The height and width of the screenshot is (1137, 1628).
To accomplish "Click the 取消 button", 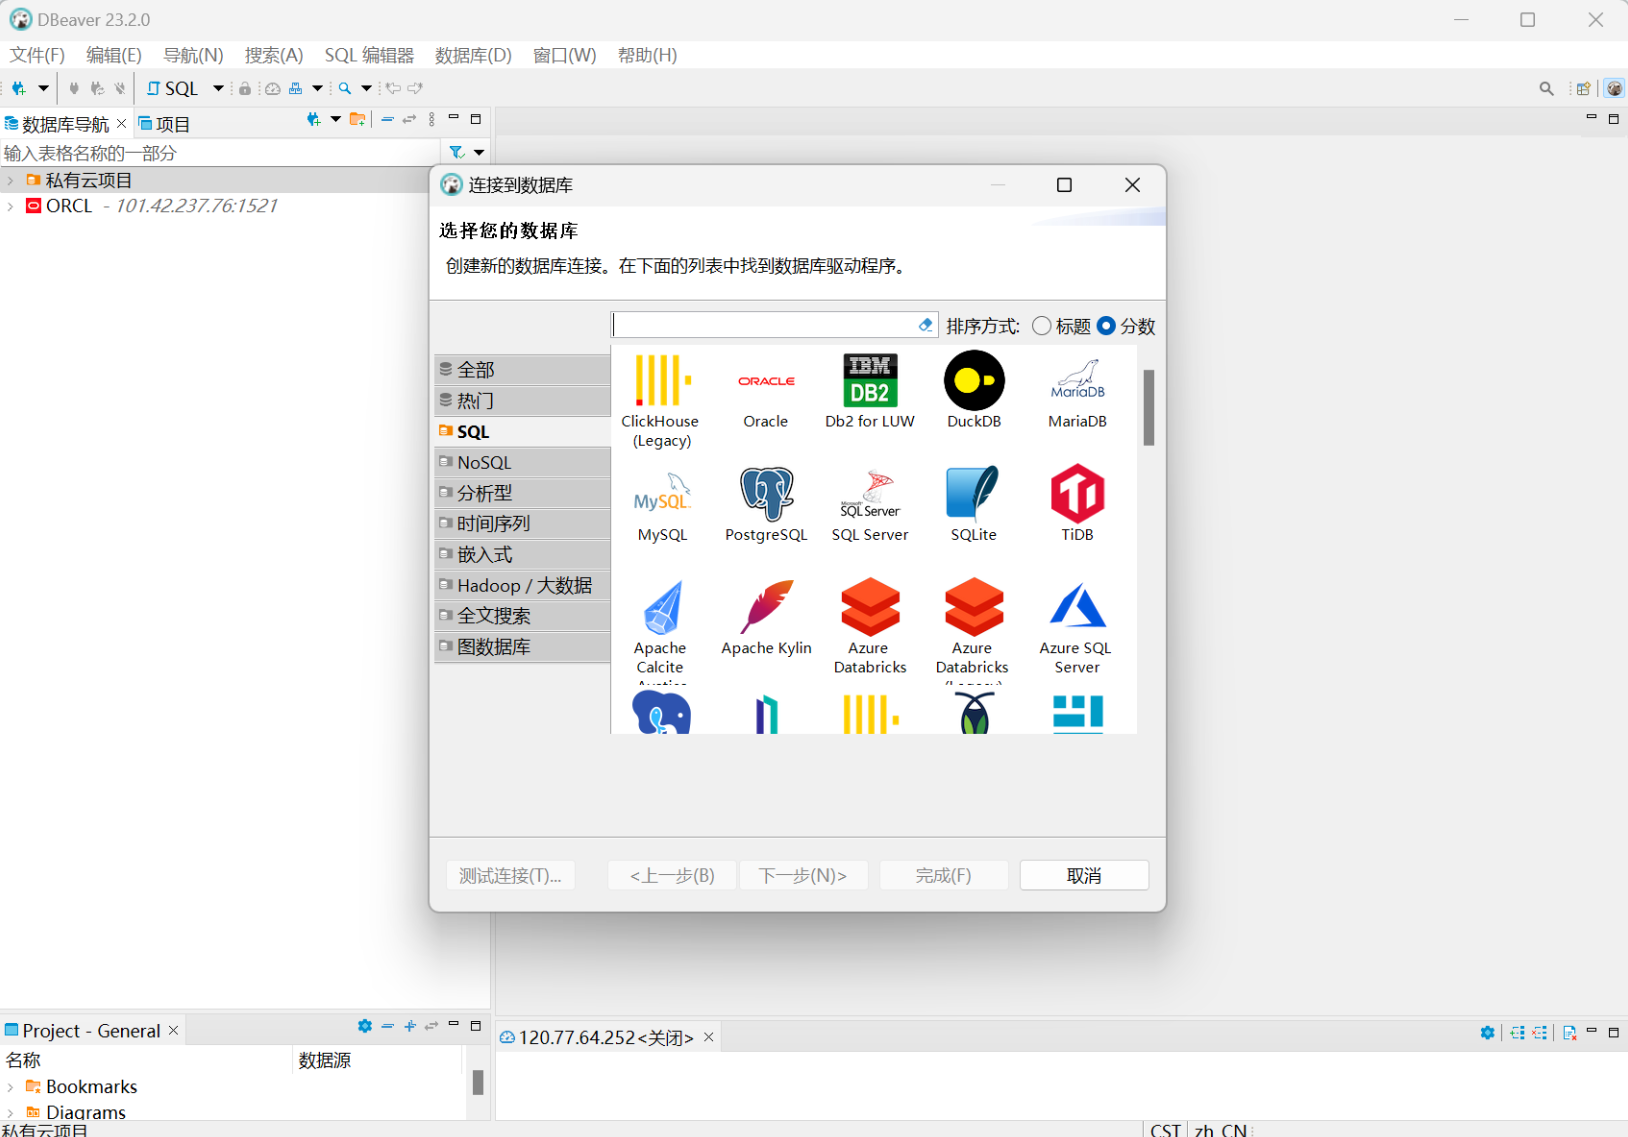I will click(x=1084, y=875).
